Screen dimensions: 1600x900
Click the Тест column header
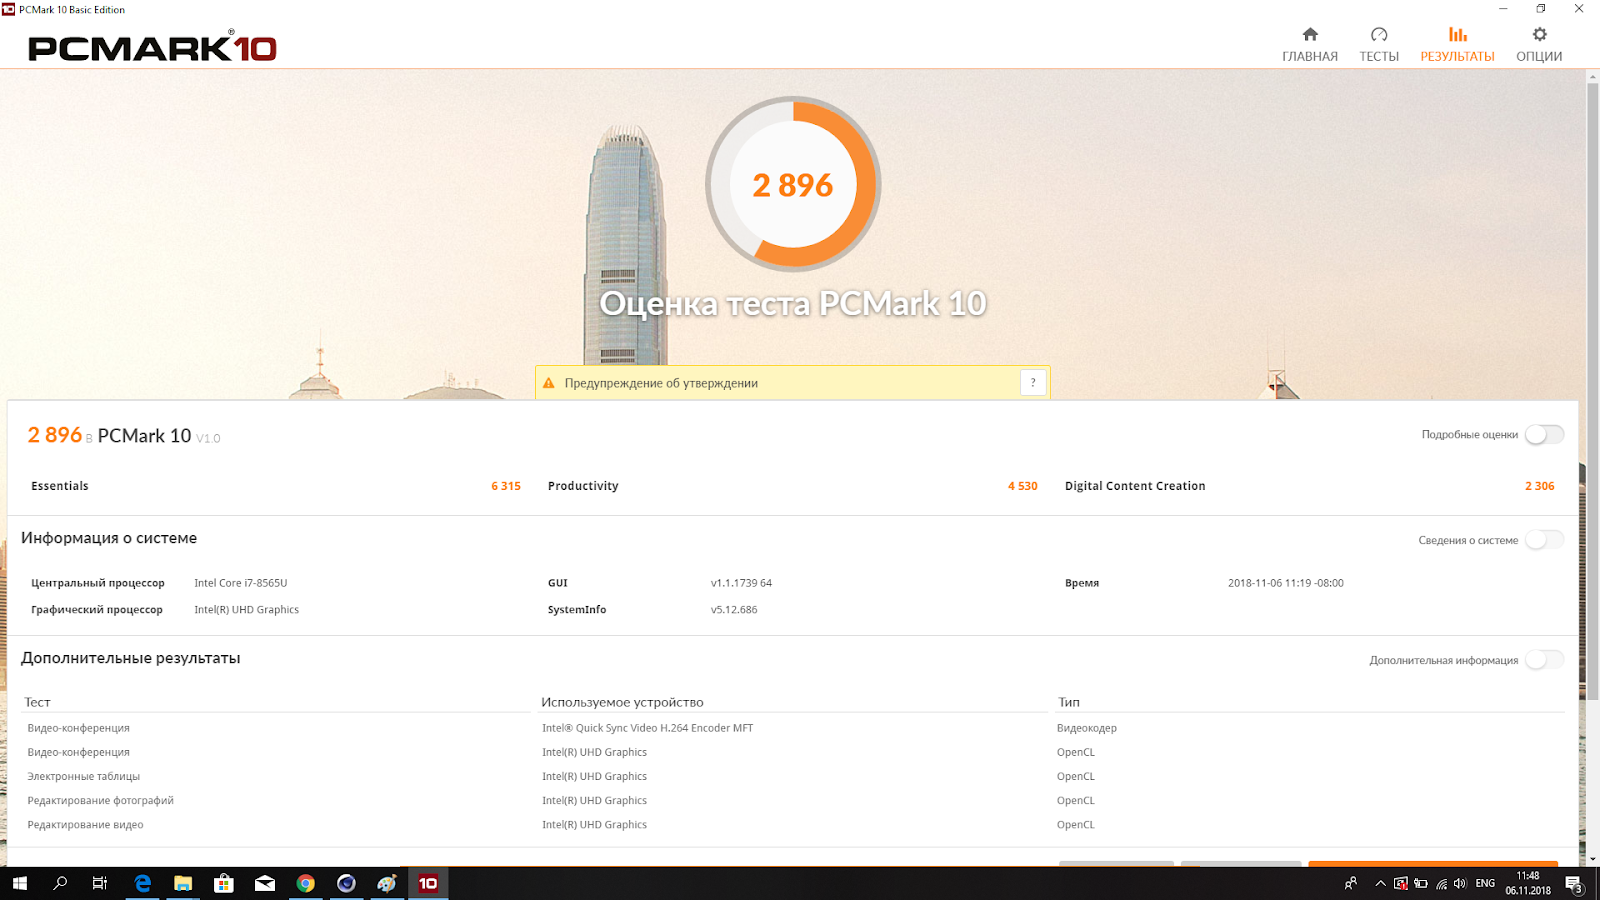pos(37,702)
